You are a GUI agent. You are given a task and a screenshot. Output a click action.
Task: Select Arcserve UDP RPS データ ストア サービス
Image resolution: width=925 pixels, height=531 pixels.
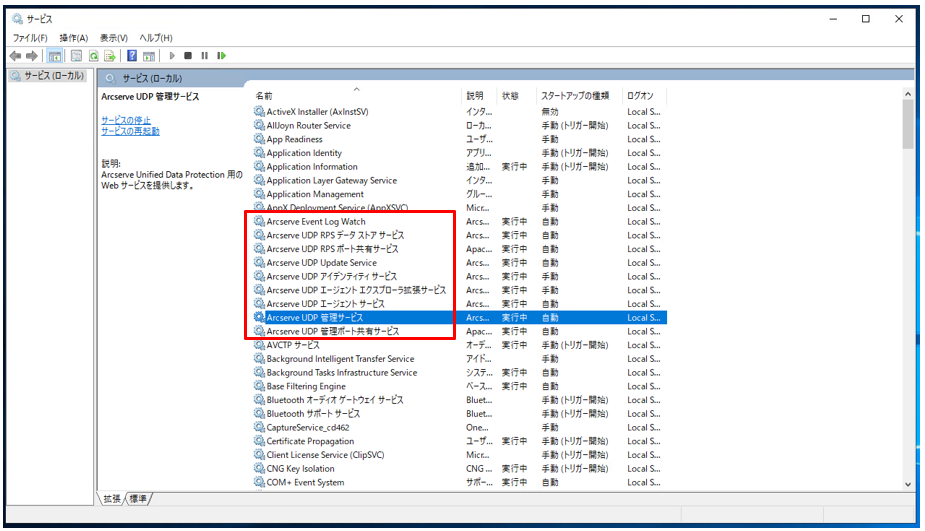click(335, 235)
